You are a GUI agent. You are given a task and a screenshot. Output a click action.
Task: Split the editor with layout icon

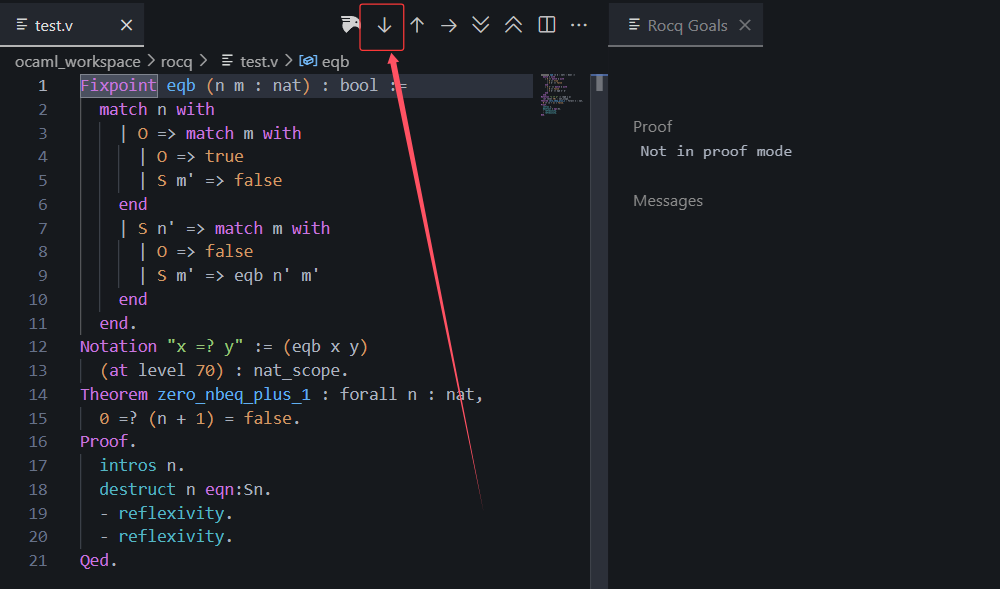pyautogui.click(x=547, y=25)
